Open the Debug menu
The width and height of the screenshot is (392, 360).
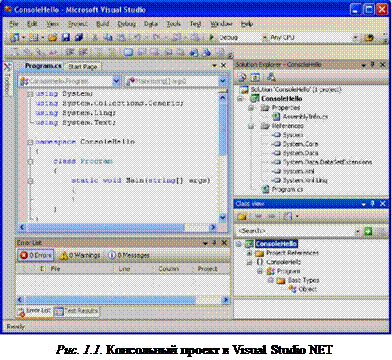click(126, 24)
